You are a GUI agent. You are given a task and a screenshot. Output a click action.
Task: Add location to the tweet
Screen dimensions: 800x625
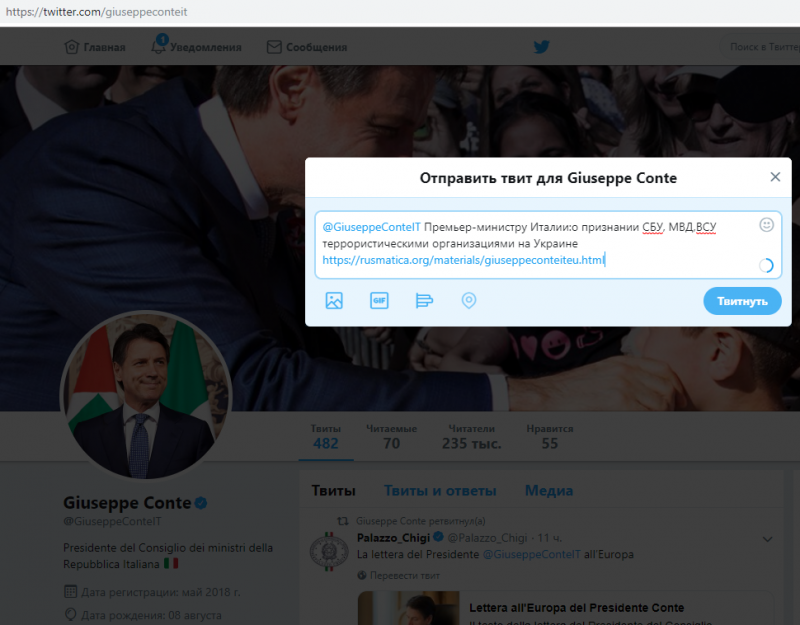469,301
